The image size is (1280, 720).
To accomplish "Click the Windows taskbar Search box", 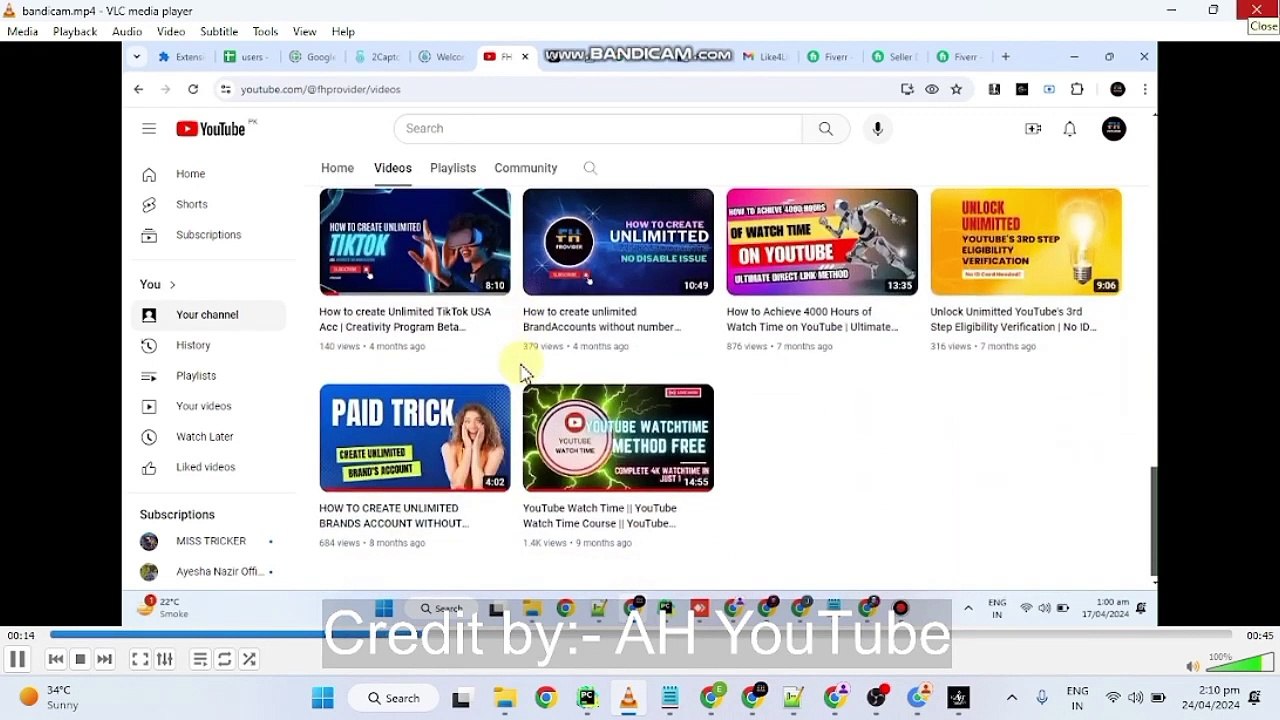I will click(x=393, y=698).
